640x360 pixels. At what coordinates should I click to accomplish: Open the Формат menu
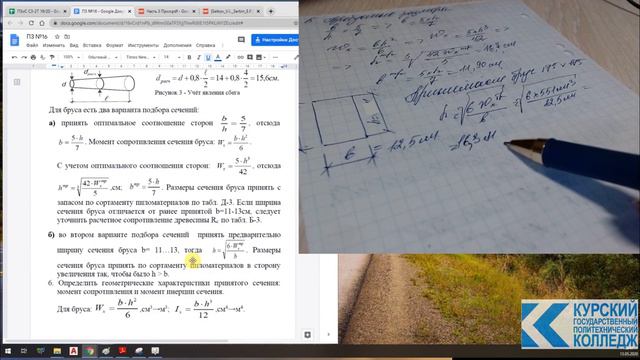click(x=114, y=45)
